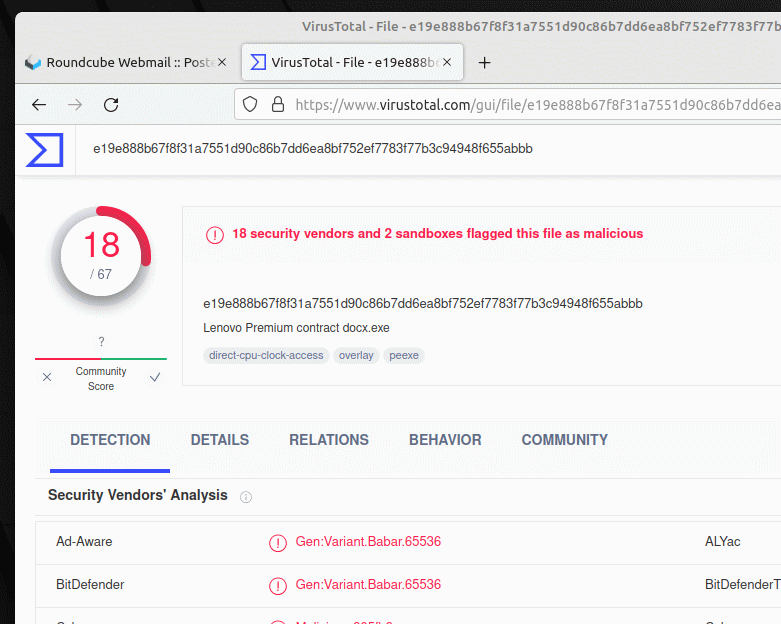Viewport: 781px width, 624px height.
Task: Vote malicious with the community X icon
Action: pyautogui.click(x=47, y=377)
